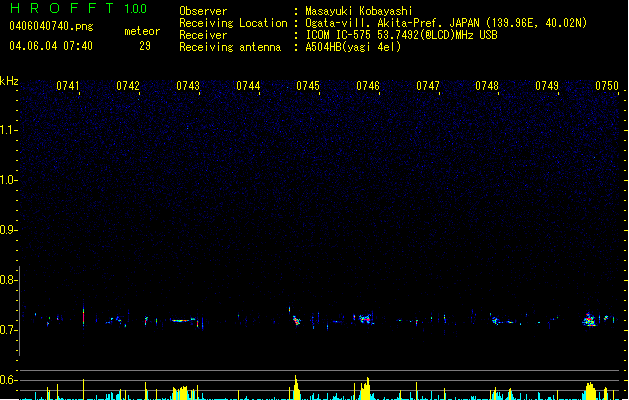Click the A504HB(yagi 4el) antenna text

pos(353,47)
